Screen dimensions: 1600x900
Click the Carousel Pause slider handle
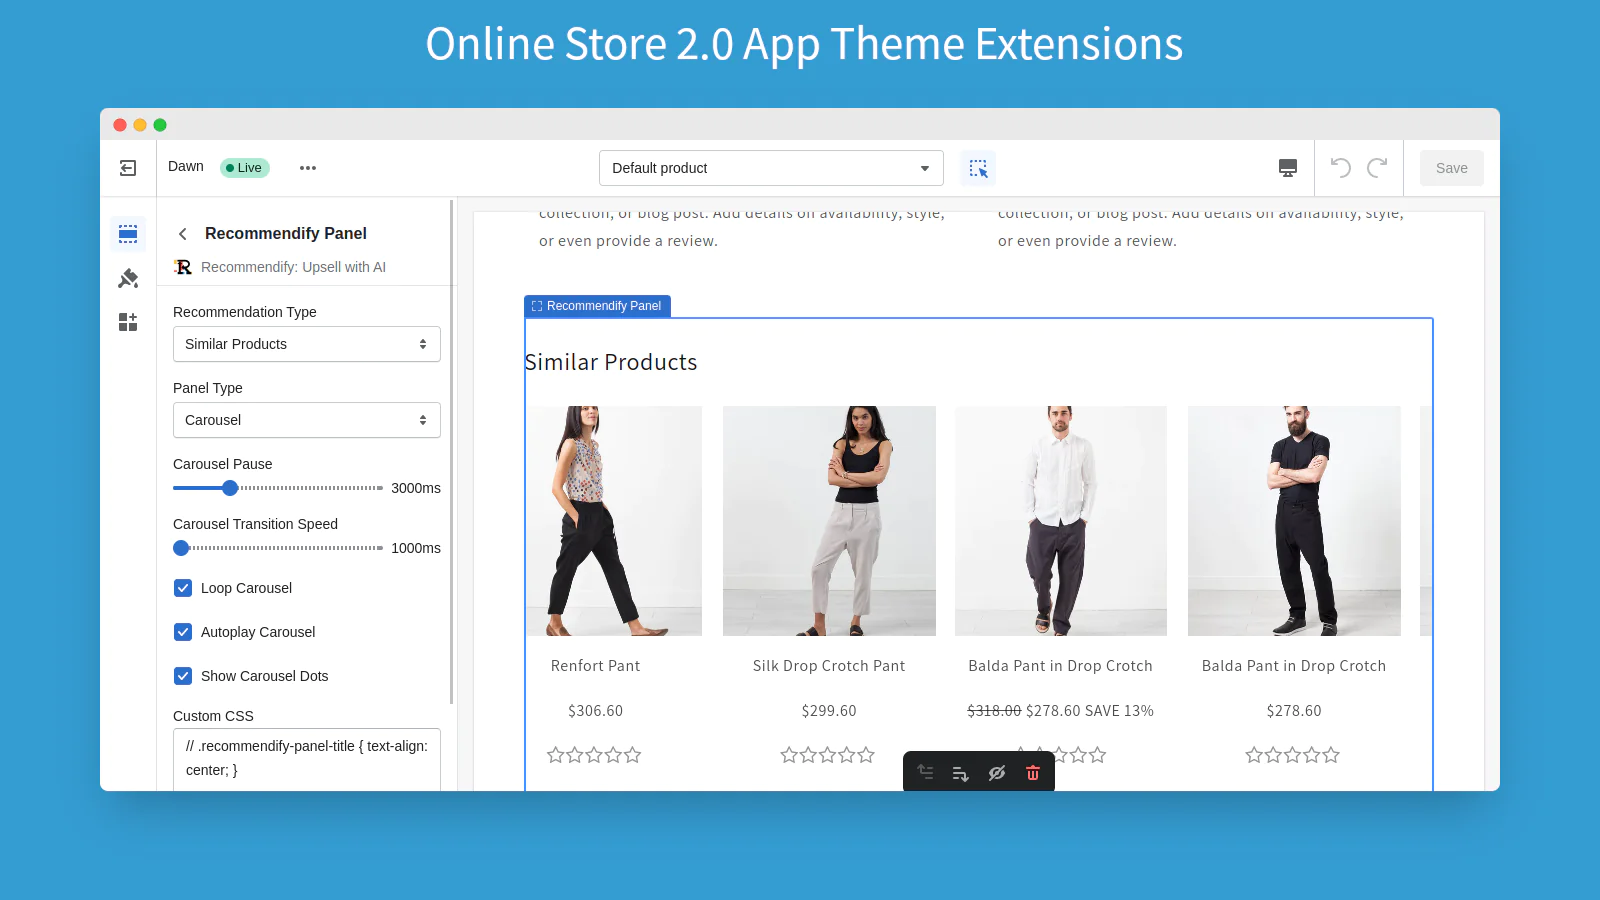point(230,488)
